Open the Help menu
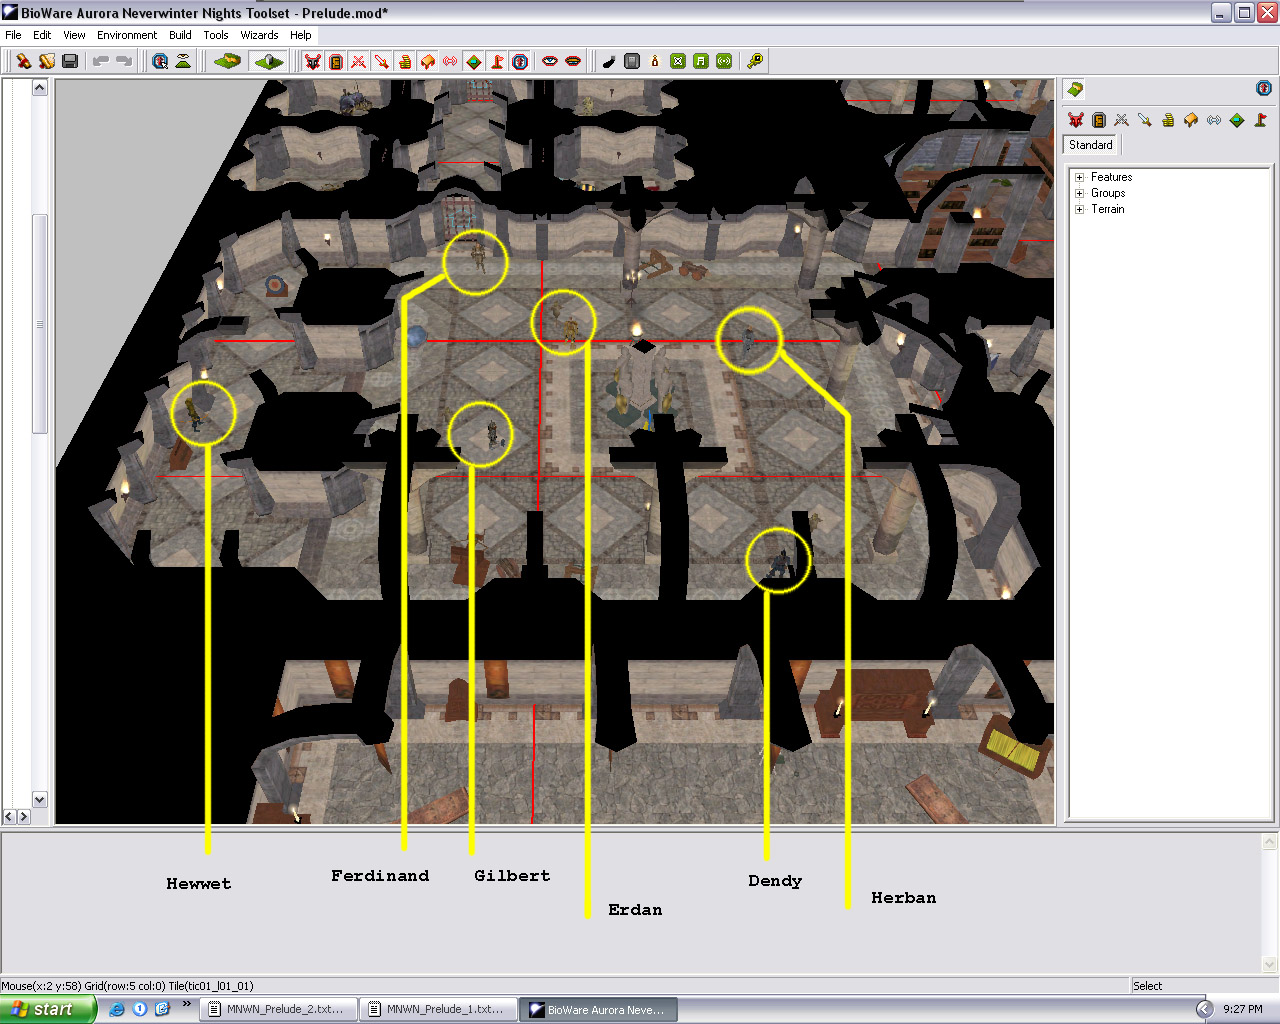This screenshot has width=1280, height=1024. 301,35
